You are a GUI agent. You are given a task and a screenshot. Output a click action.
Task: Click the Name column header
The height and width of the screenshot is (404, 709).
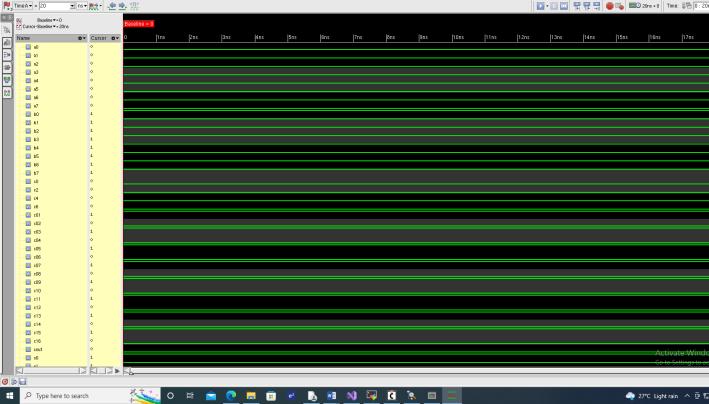coord(51,38)
